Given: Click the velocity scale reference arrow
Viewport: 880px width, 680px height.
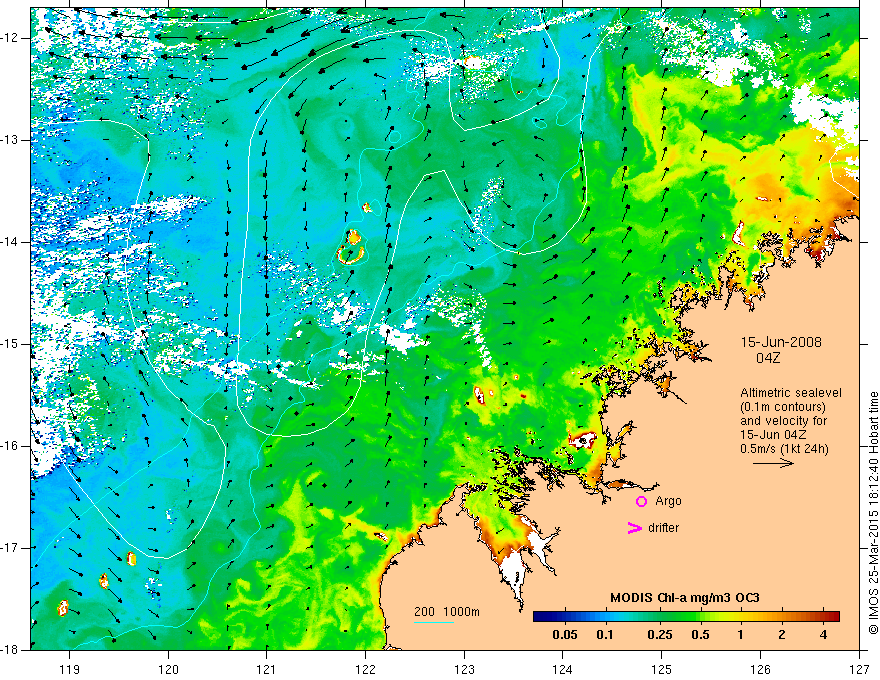Looking at the screenshot, I should (773, 463).
